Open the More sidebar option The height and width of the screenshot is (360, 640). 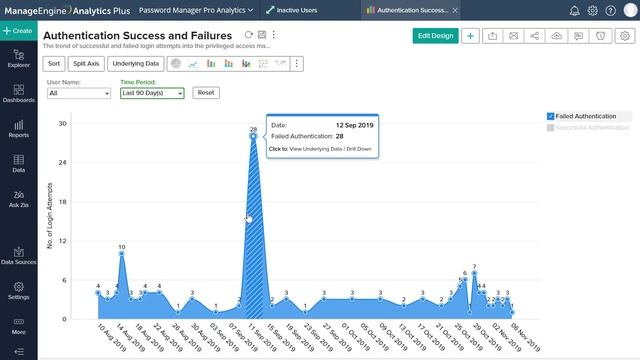18,326
